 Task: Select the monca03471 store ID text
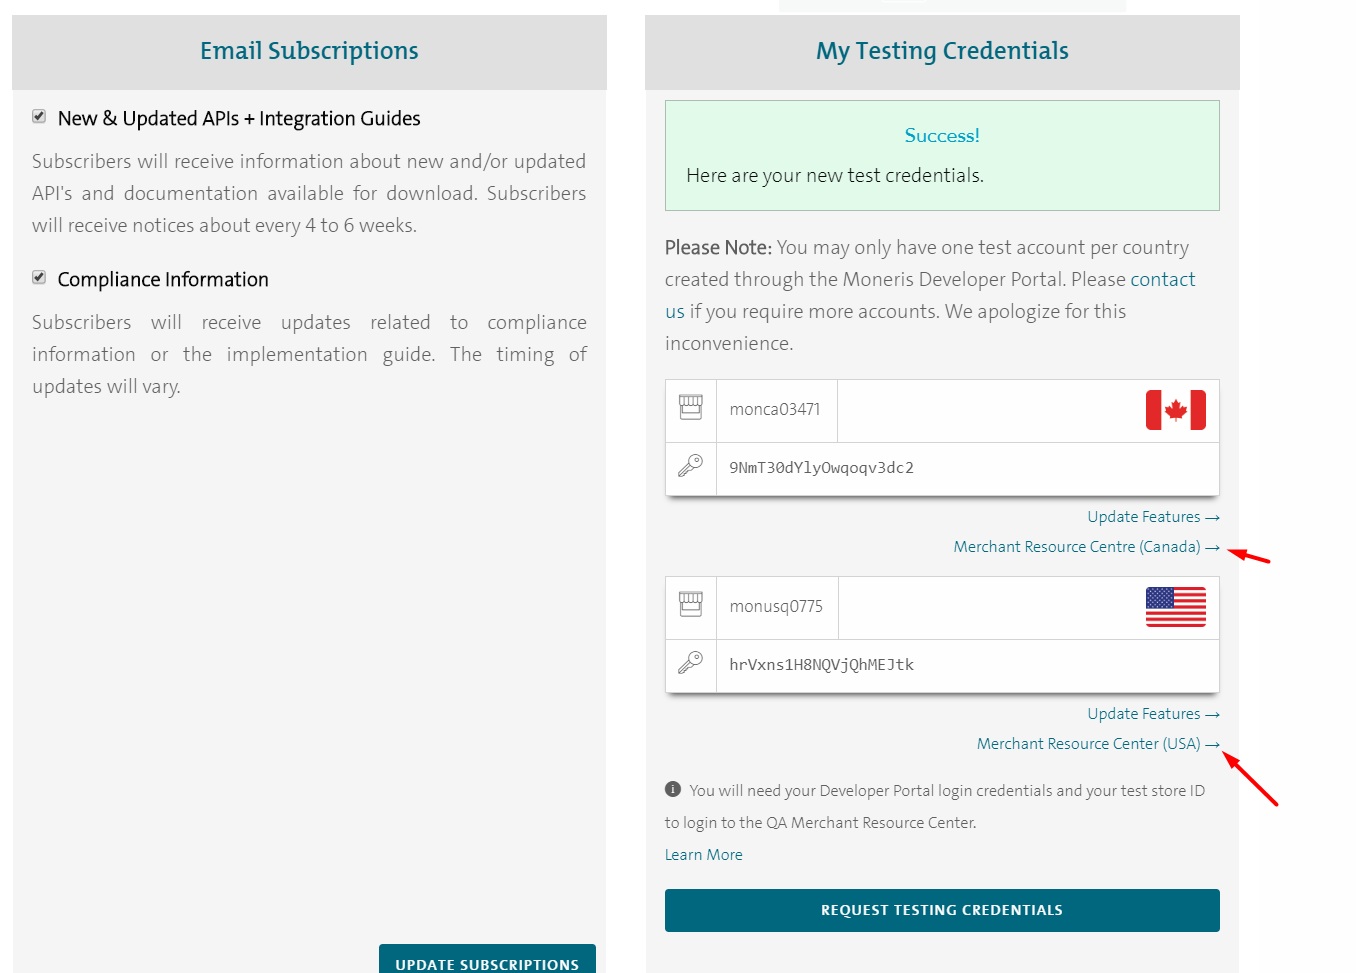(x=775, y=409)
